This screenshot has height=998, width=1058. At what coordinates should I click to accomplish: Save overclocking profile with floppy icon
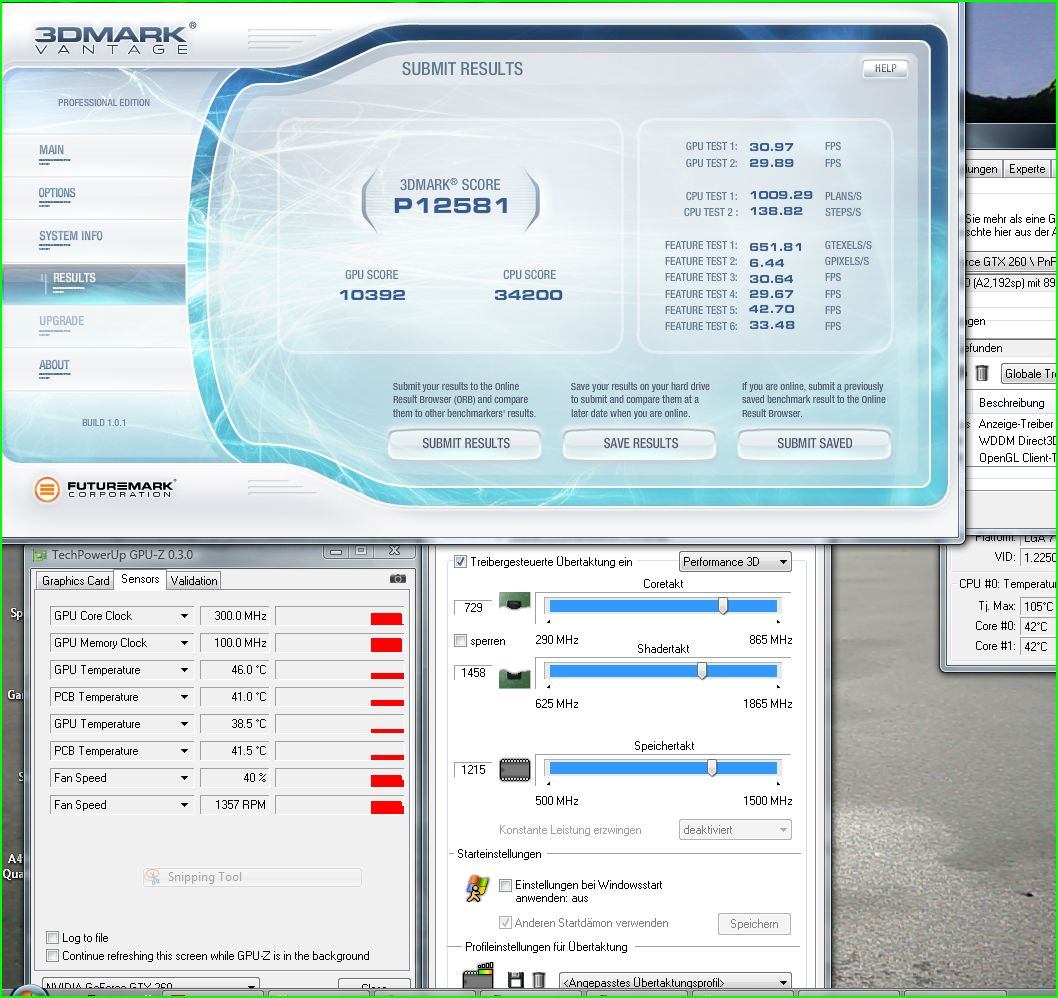516,980
